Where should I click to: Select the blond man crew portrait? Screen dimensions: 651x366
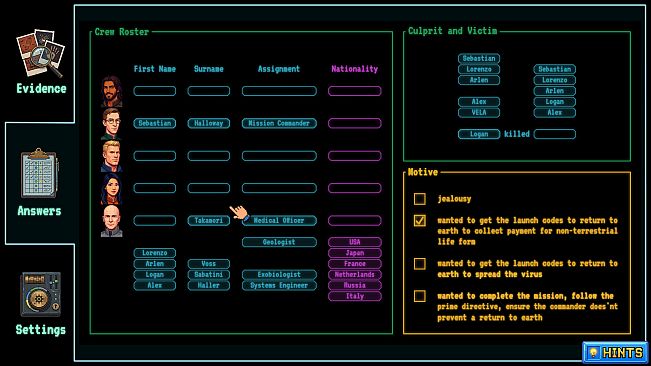pyautogui.click(x=112, y=156)
